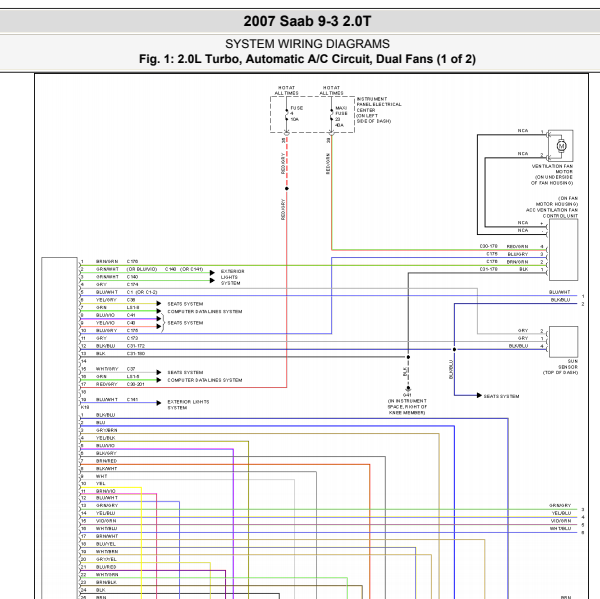The image size is (600, 599).
Task: Click 'RED/GRN' label at control unit pin 4
Action: (517, 246)
